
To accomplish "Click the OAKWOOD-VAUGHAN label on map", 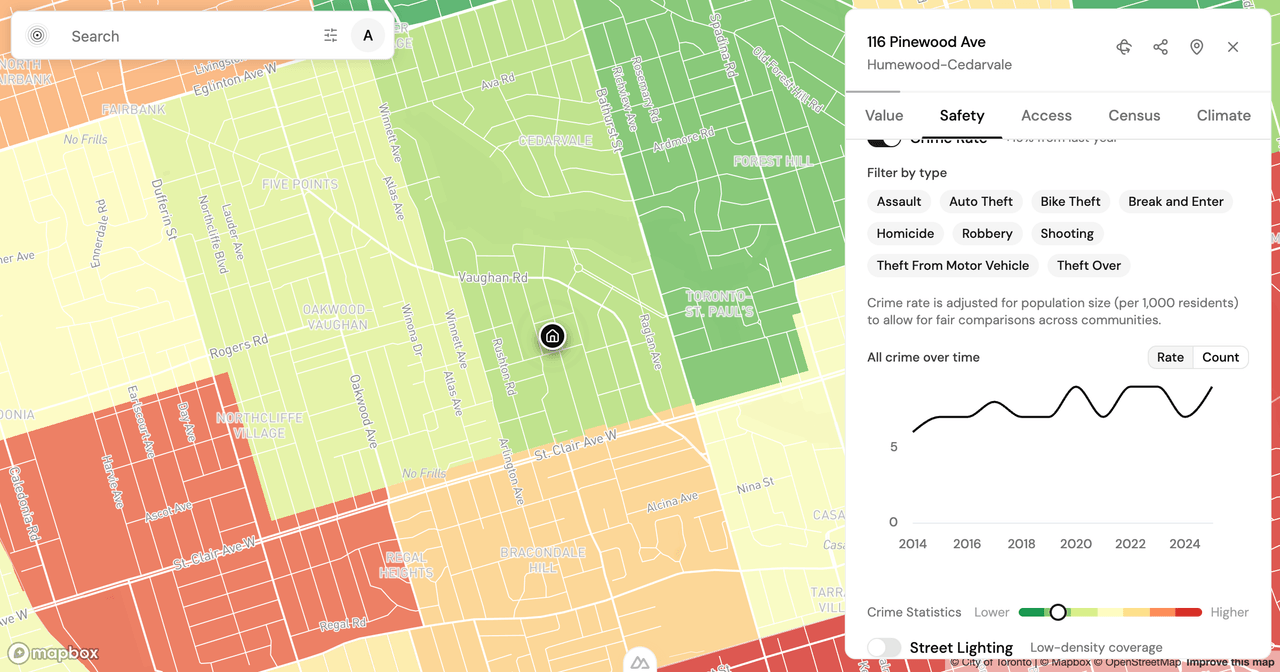I will point(335,317).
